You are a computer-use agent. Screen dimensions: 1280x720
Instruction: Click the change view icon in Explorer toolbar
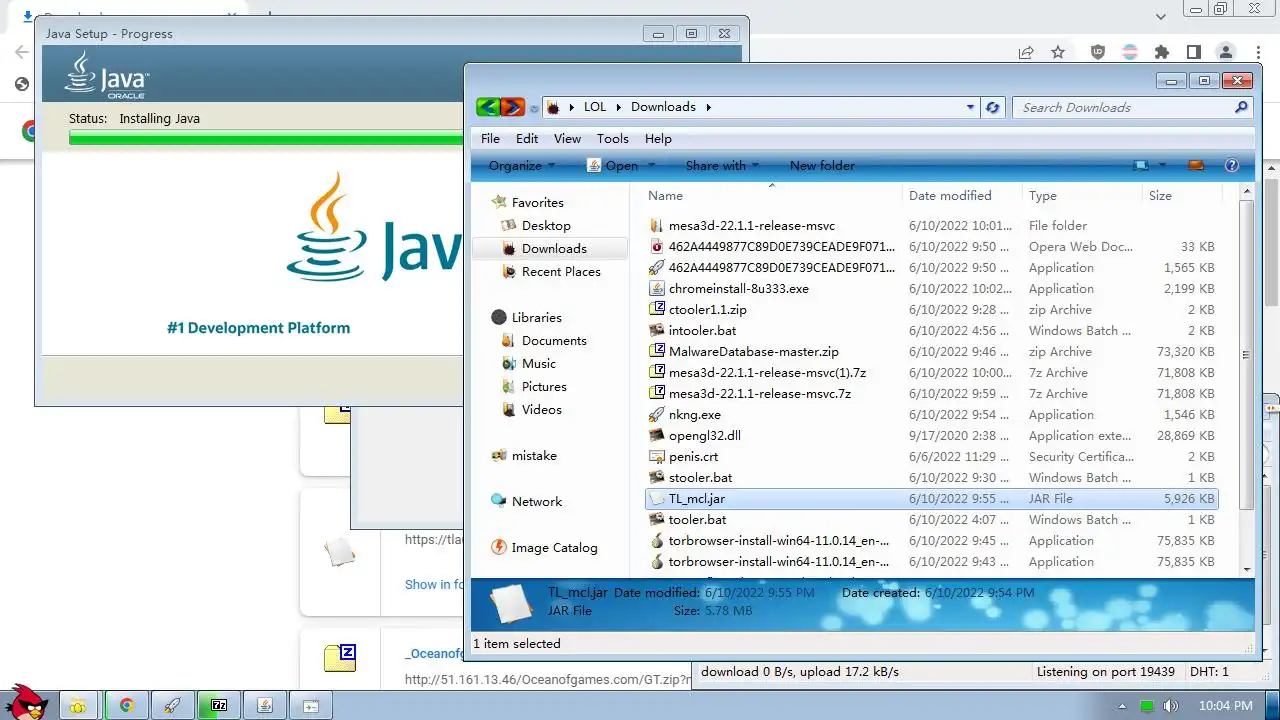coord(1141,165)
